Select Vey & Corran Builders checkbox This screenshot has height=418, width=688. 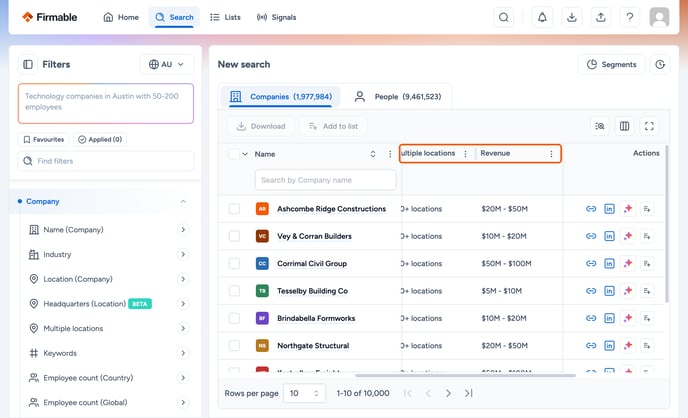(234, 236)
